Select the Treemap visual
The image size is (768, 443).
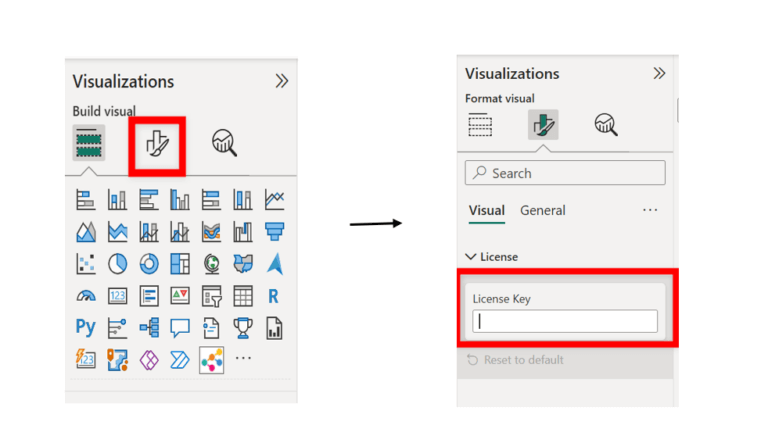[180, 264]
